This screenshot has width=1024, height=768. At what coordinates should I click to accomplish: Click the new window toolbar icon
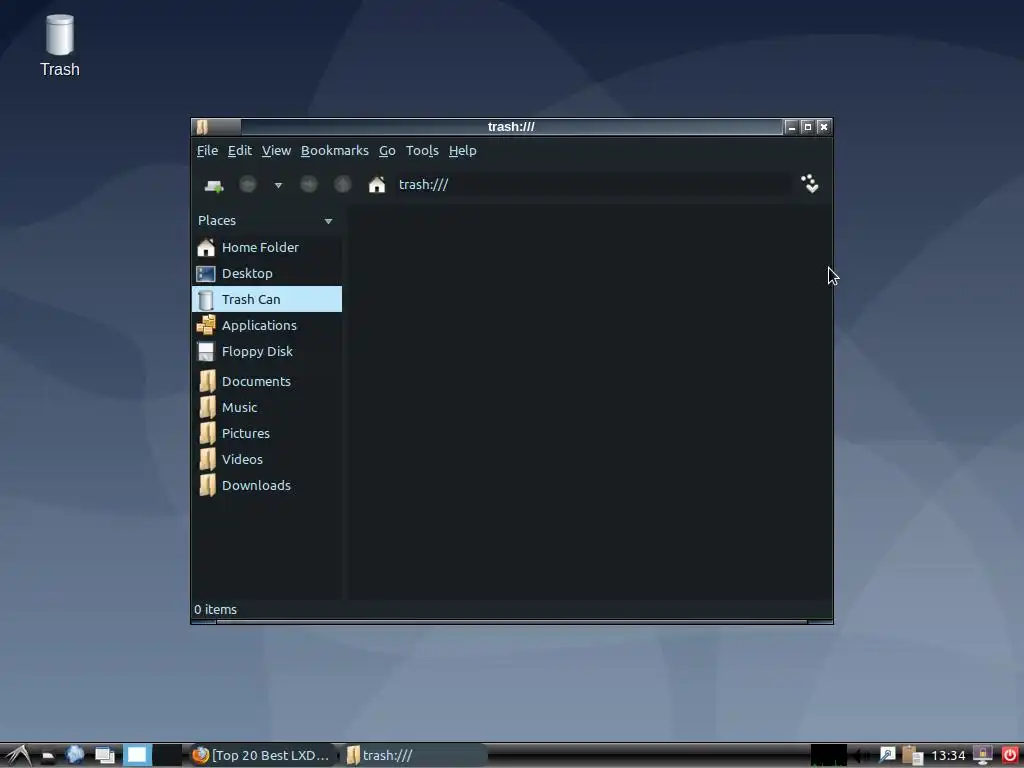click(214, 185)
